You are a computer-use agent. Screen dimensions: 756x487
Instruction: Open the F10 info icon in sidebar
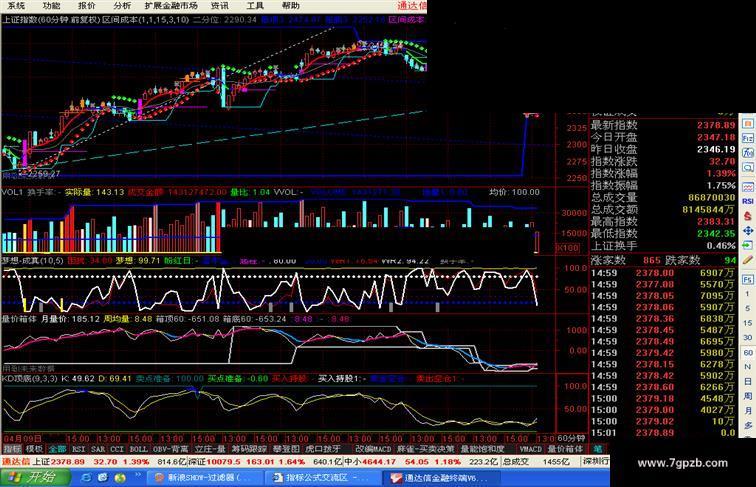(748, 153)
